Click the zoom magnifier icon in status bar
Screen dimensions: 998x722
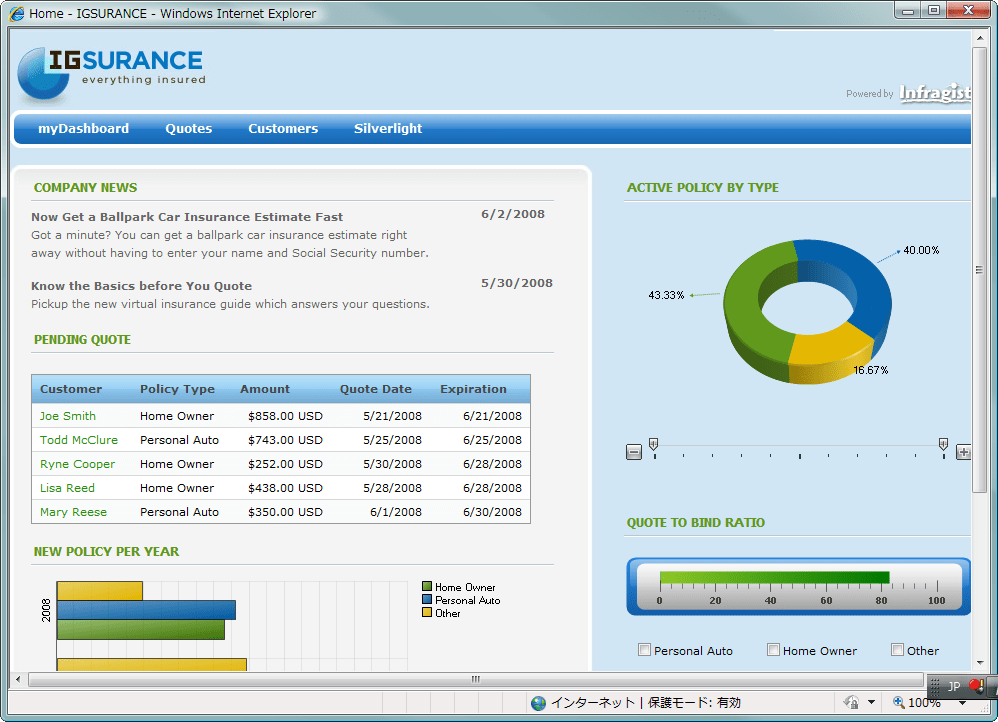pos(898,703)
